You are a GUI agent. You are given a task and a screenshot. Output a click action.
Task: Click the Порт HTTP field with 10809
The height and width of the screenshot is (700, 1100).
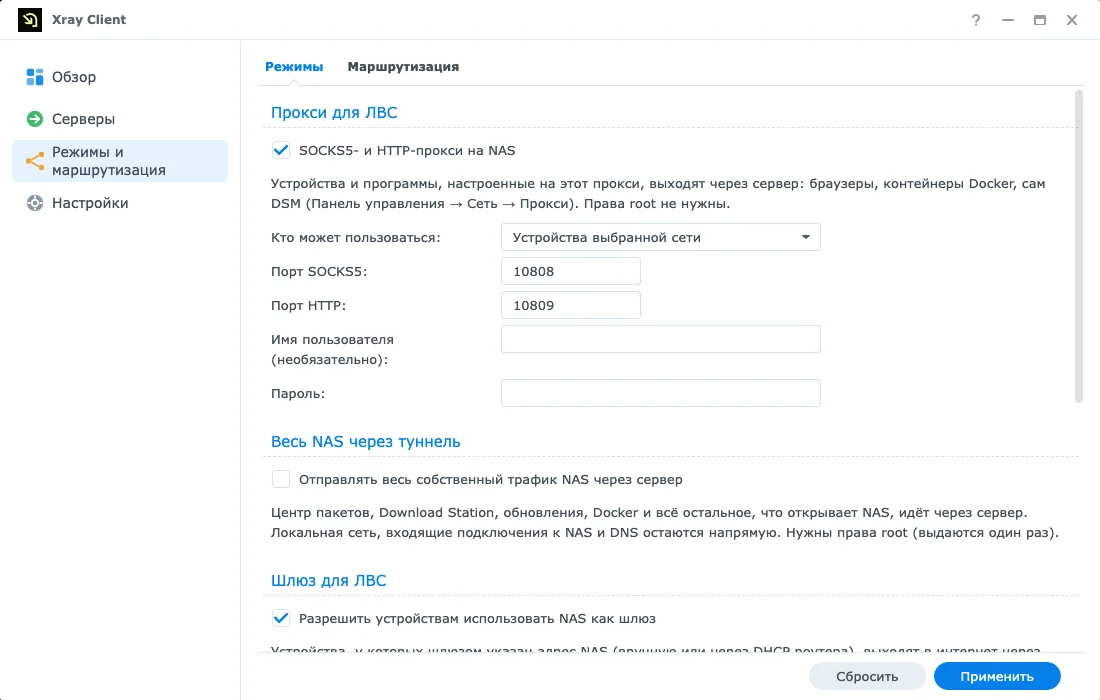click(x=570, y=305)
